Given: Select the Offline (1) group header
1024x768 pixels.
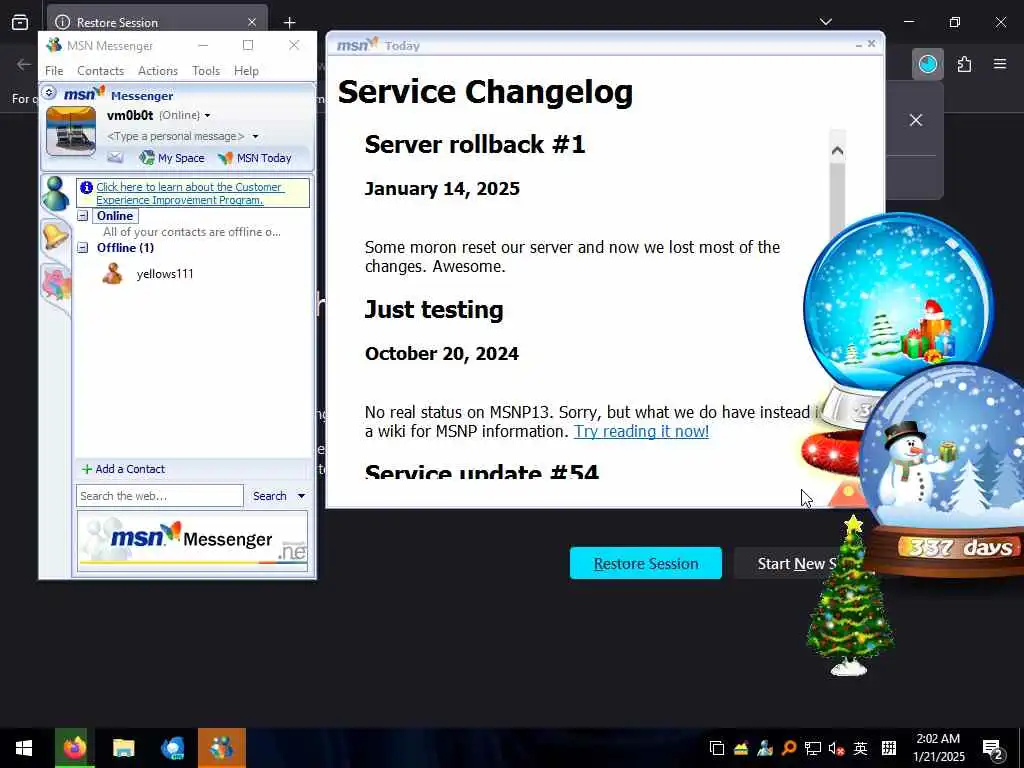Looking at the screenshot, I should [x=125, y=248].
